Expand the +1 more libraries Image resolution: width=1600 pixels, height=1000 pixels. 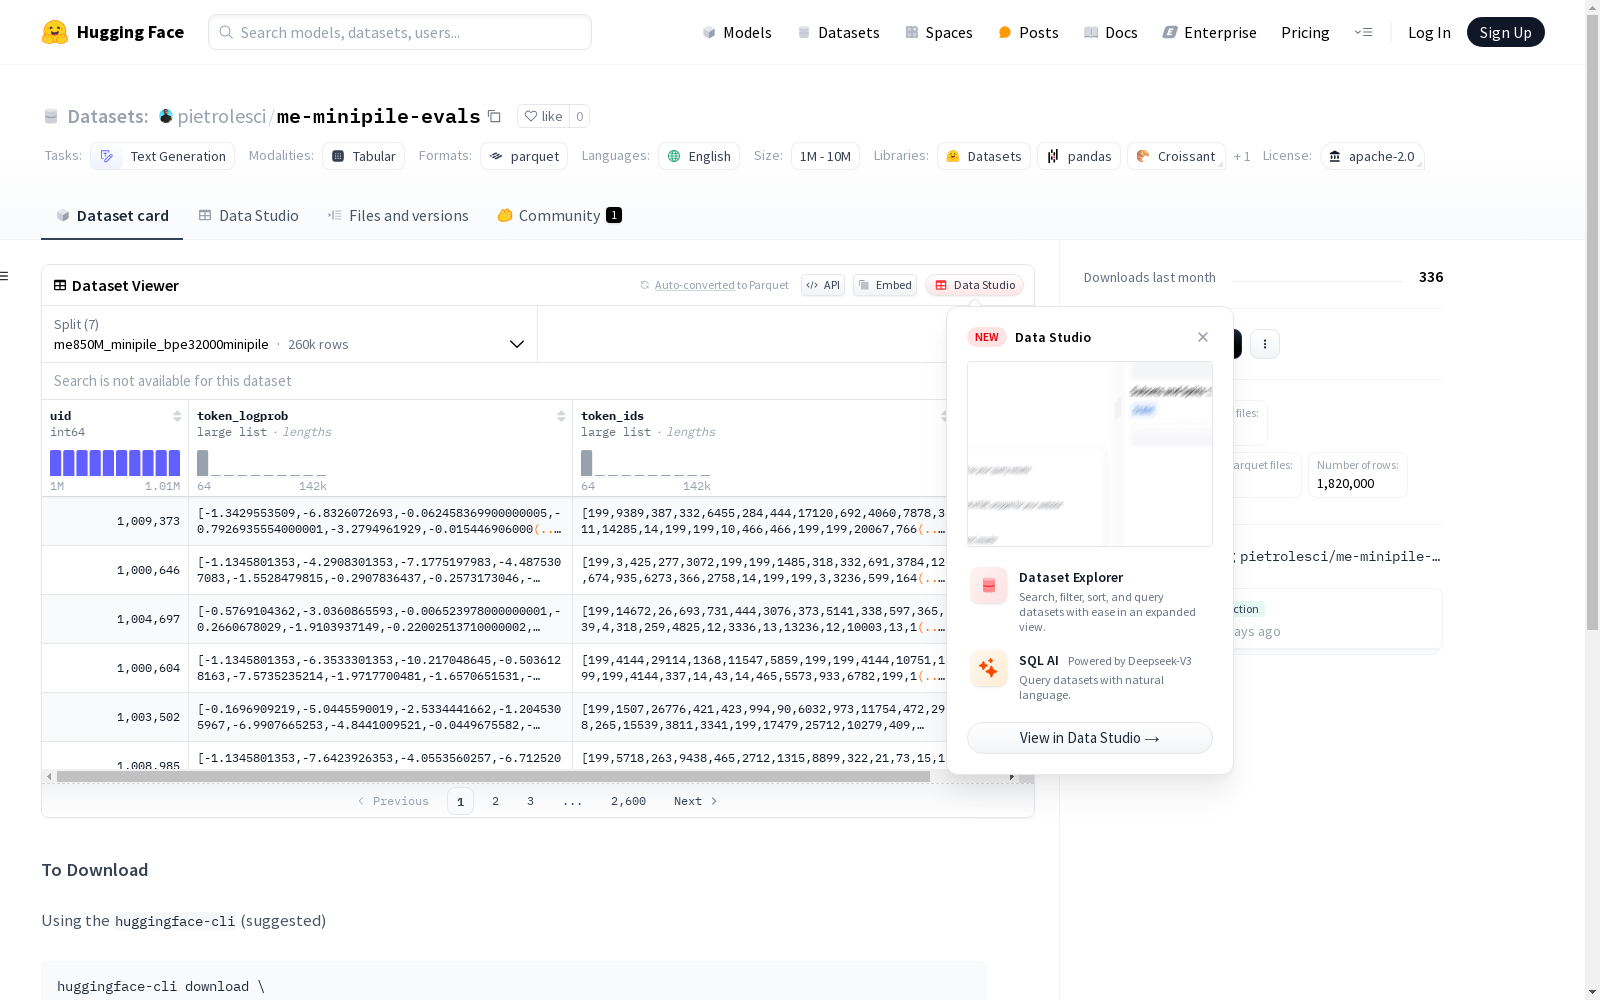[x=1242, y=156]
